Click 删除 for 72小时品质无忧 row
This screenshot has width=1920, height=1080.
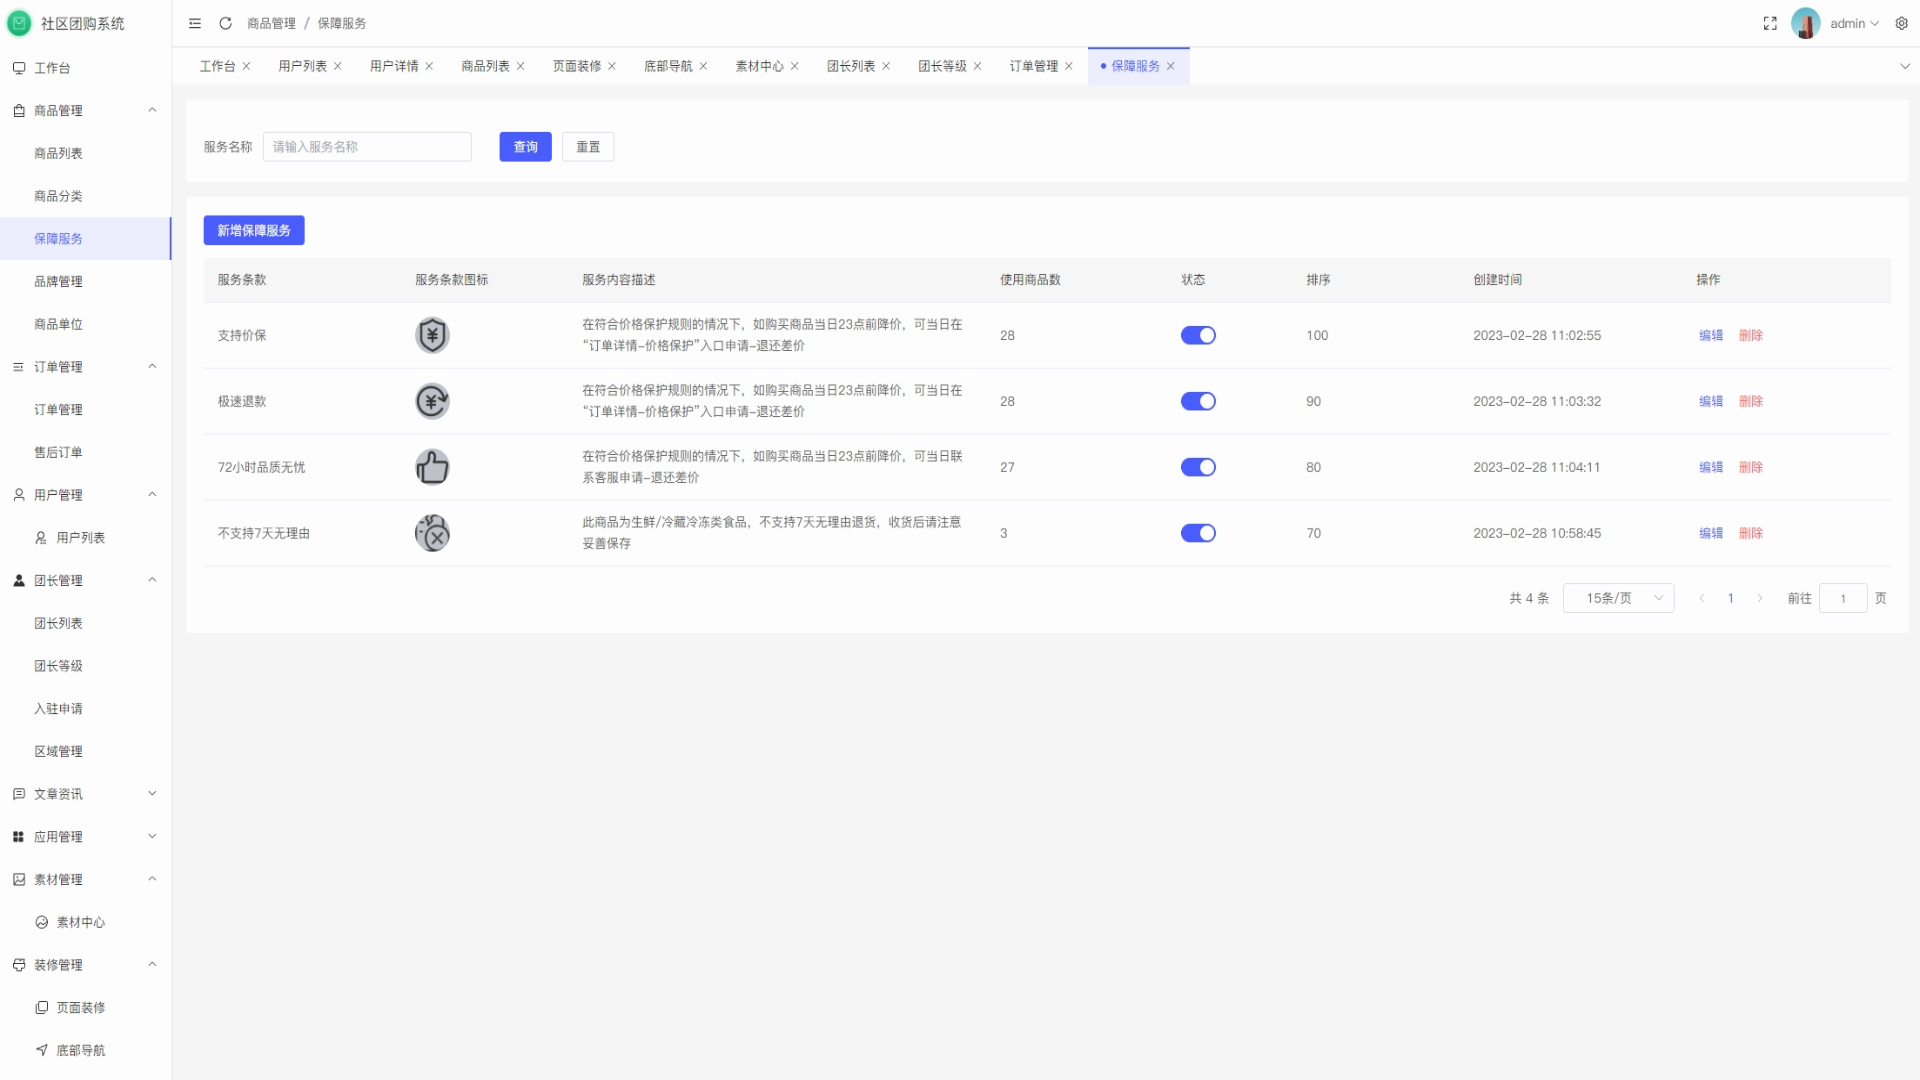tap(1750, 467)
